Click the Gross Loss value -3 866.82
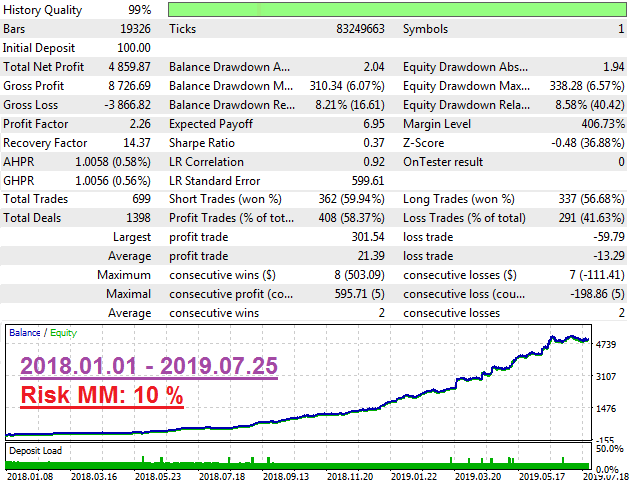The height and width of the screenshot is (480, 640). (x=127, y=105)
